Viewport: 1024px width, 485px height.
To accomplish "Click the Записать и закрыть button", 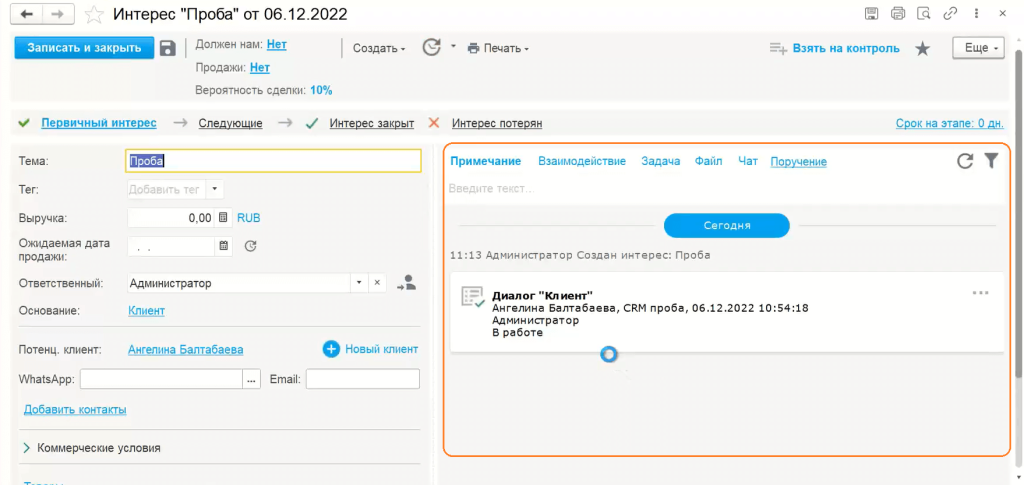I will click(84, 48).
